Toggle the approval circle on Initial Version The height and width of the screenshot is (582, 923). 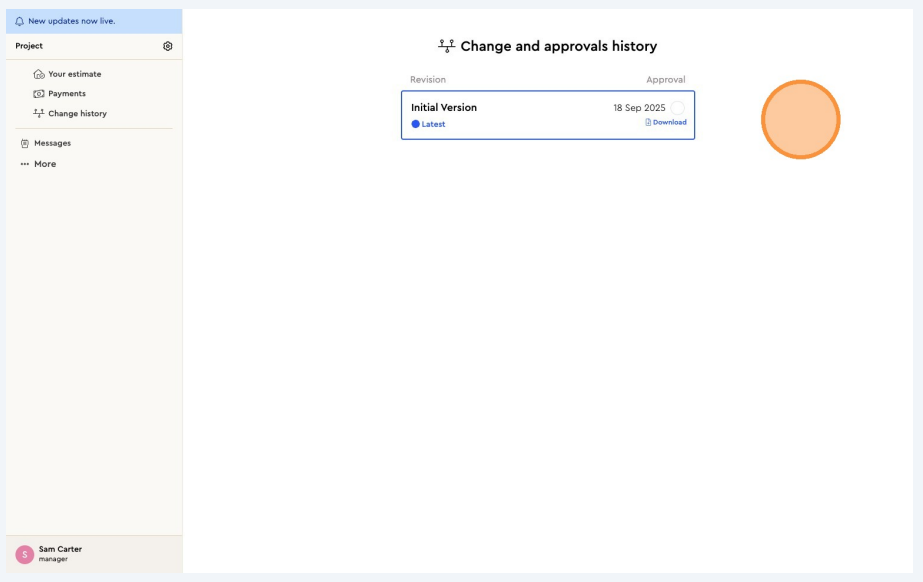point(677,108)
